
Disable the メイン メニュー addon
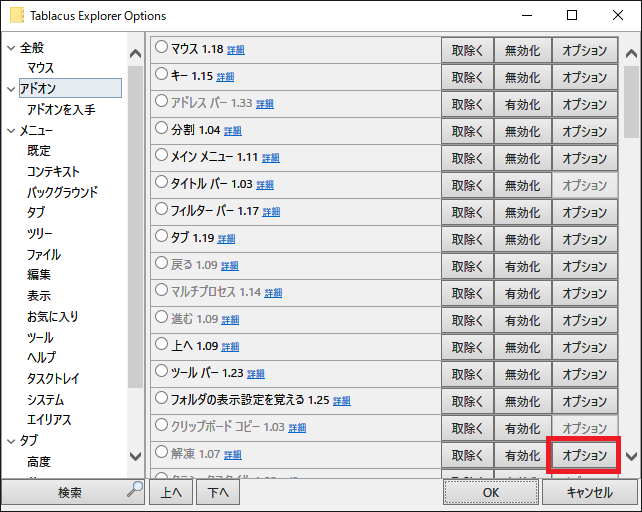point(522,159)
